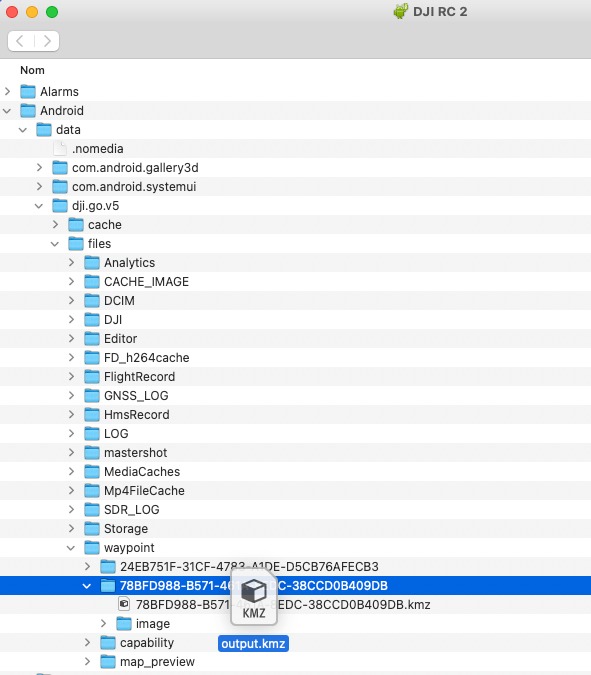The image size is (591, 675).
Task: Click the waypoint folder icon
Action: (92, 548)
